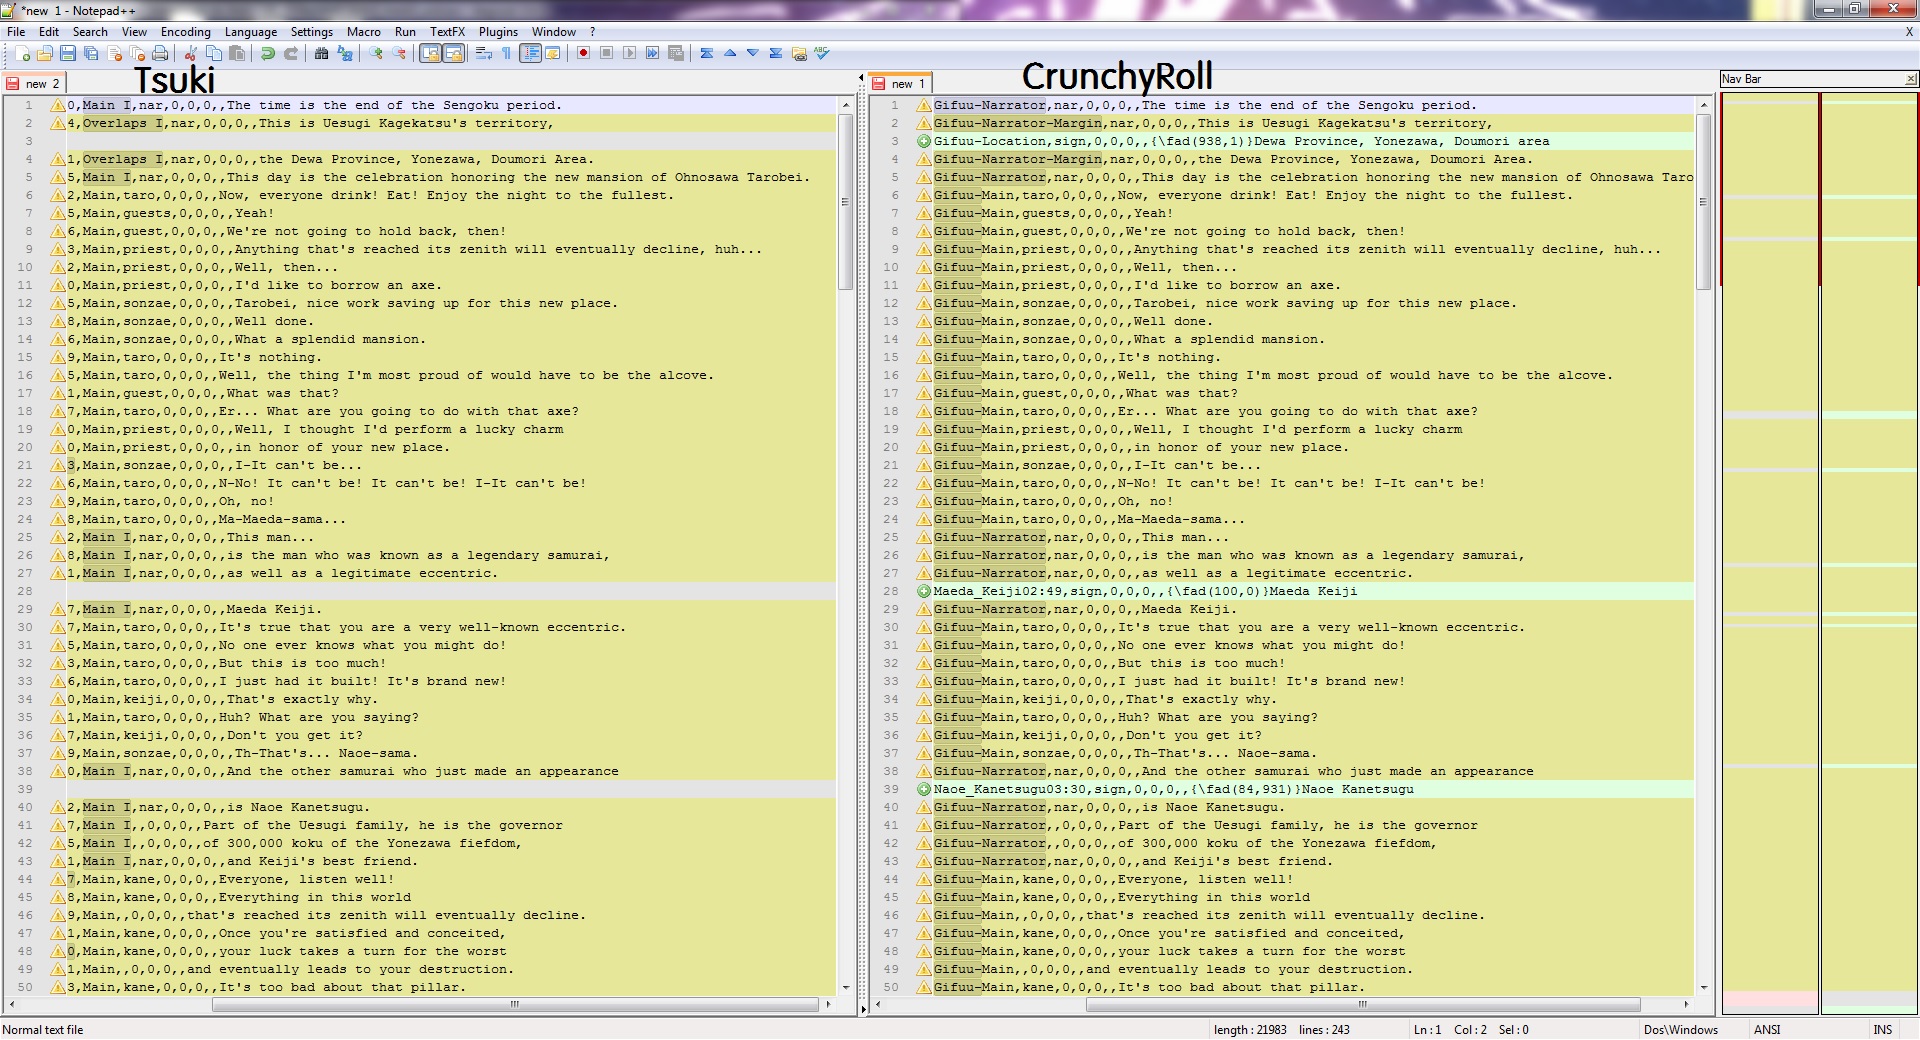Image resolution: width=1920 pixels, height=1040 pixels.
Task: Zoom in with the magnifier plus icon
Action: coord(375,54)
